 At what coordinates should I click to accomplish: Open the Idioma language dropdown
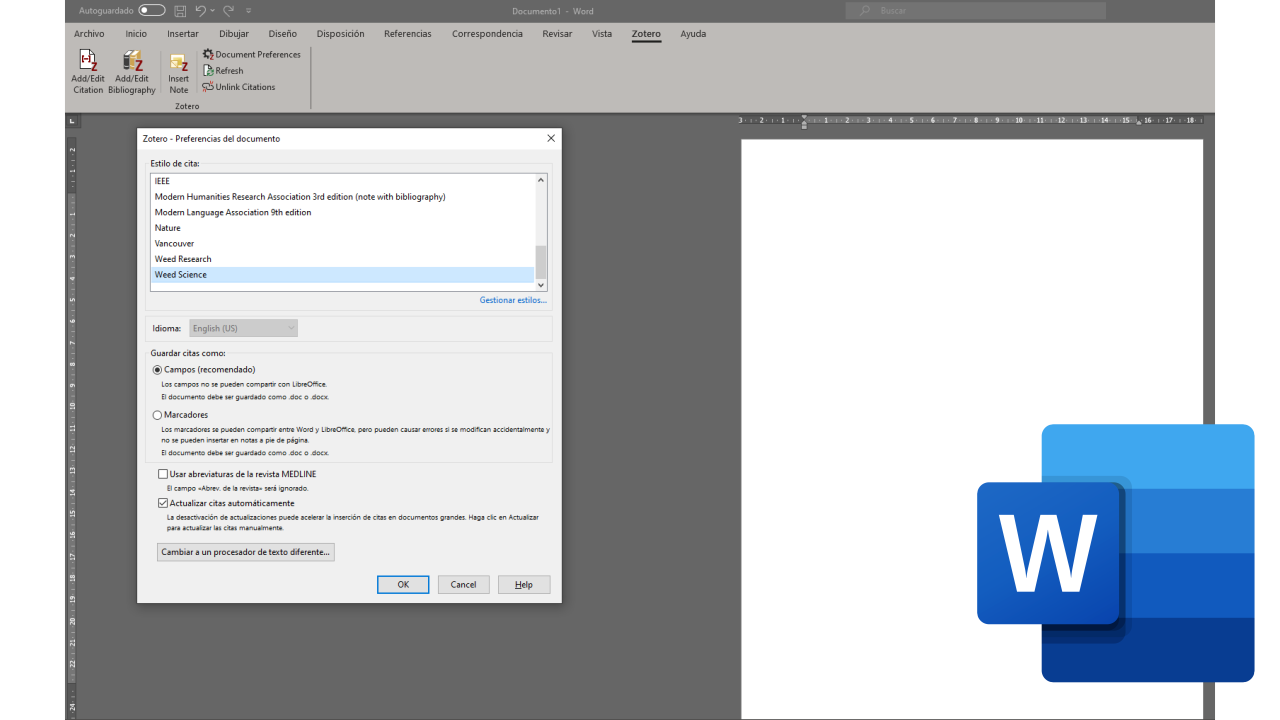[244, 328]
